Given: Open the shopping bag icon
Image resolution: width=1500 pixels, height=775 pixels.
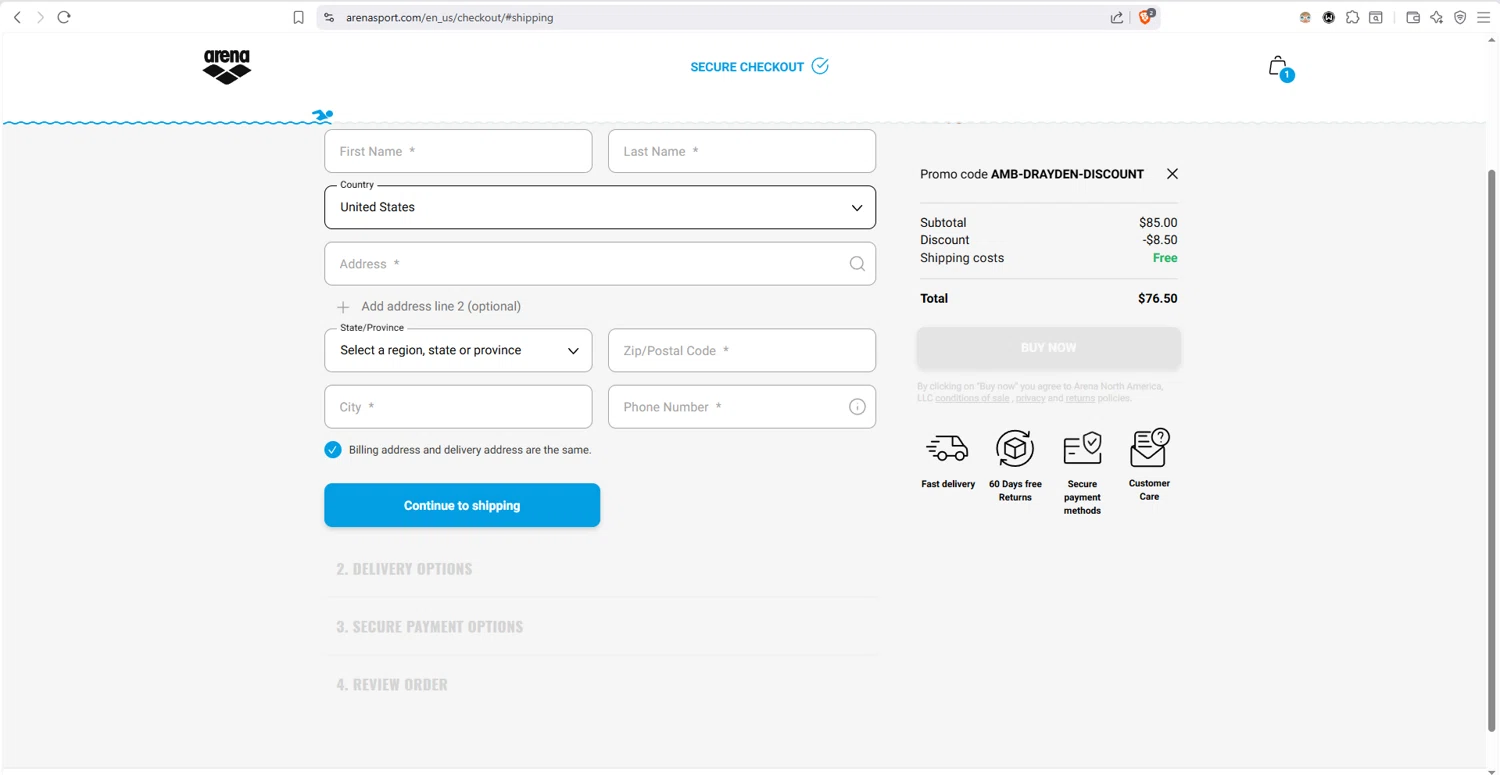Looking at the screenshot, I should click(1278, 67).
